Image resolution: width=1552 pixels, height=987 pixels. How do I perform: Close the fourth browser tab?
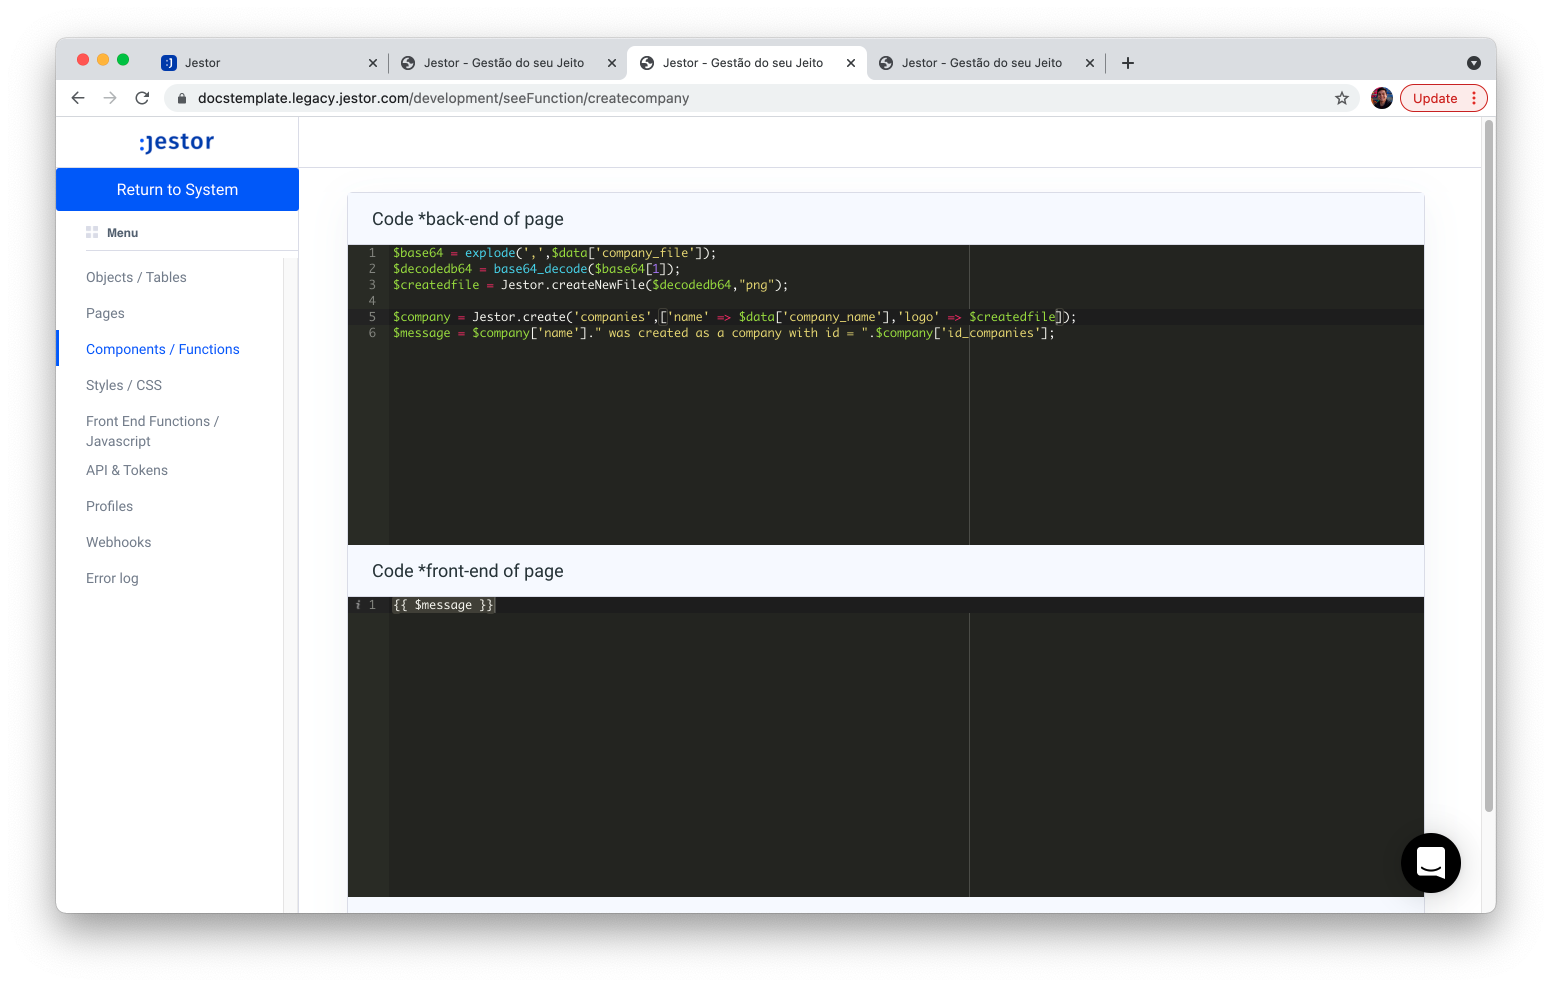point(1090,63)
